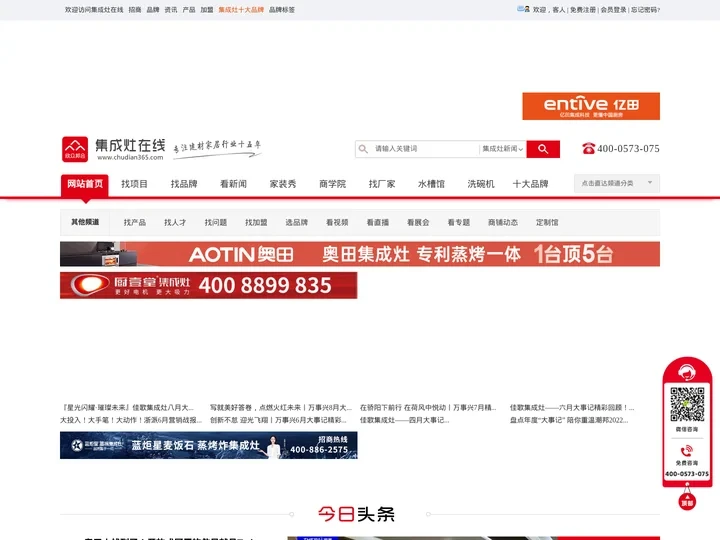Open the 找项目 nav item
This screenshot has width=720, height=540.
click(x=134, y=184)
